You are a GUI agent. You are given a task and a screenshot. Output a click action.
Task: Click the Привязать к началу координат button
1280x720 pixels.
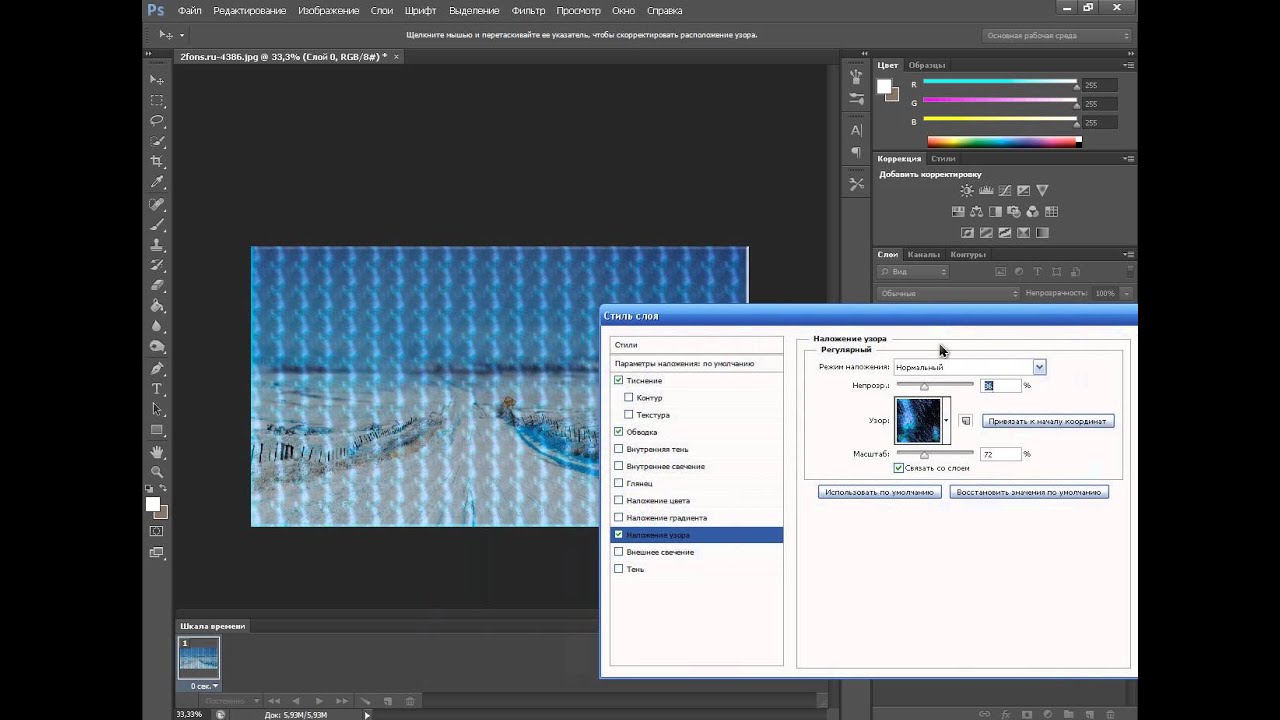click(1047, 421)
